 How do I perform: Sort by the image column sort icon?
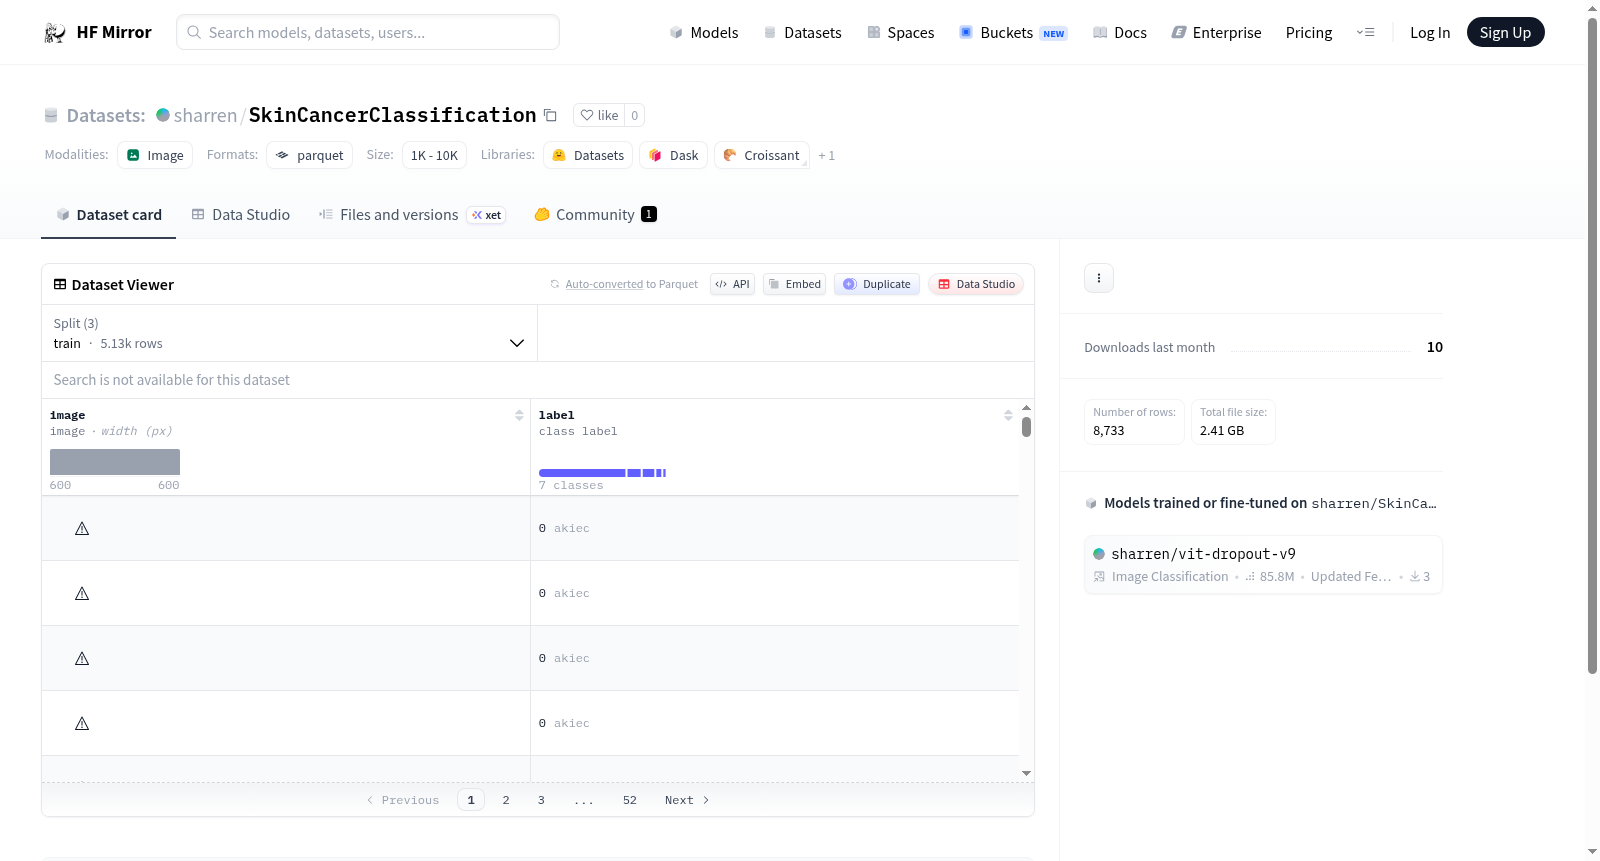pos(519,415)
